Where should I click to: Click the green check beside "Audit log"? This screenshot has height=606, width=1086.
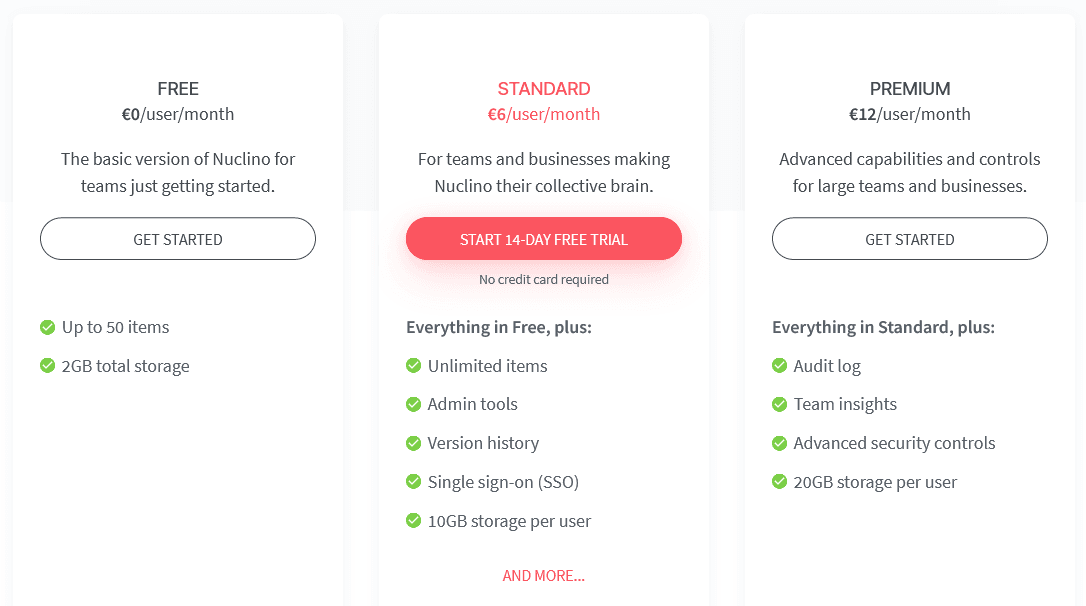779,366
